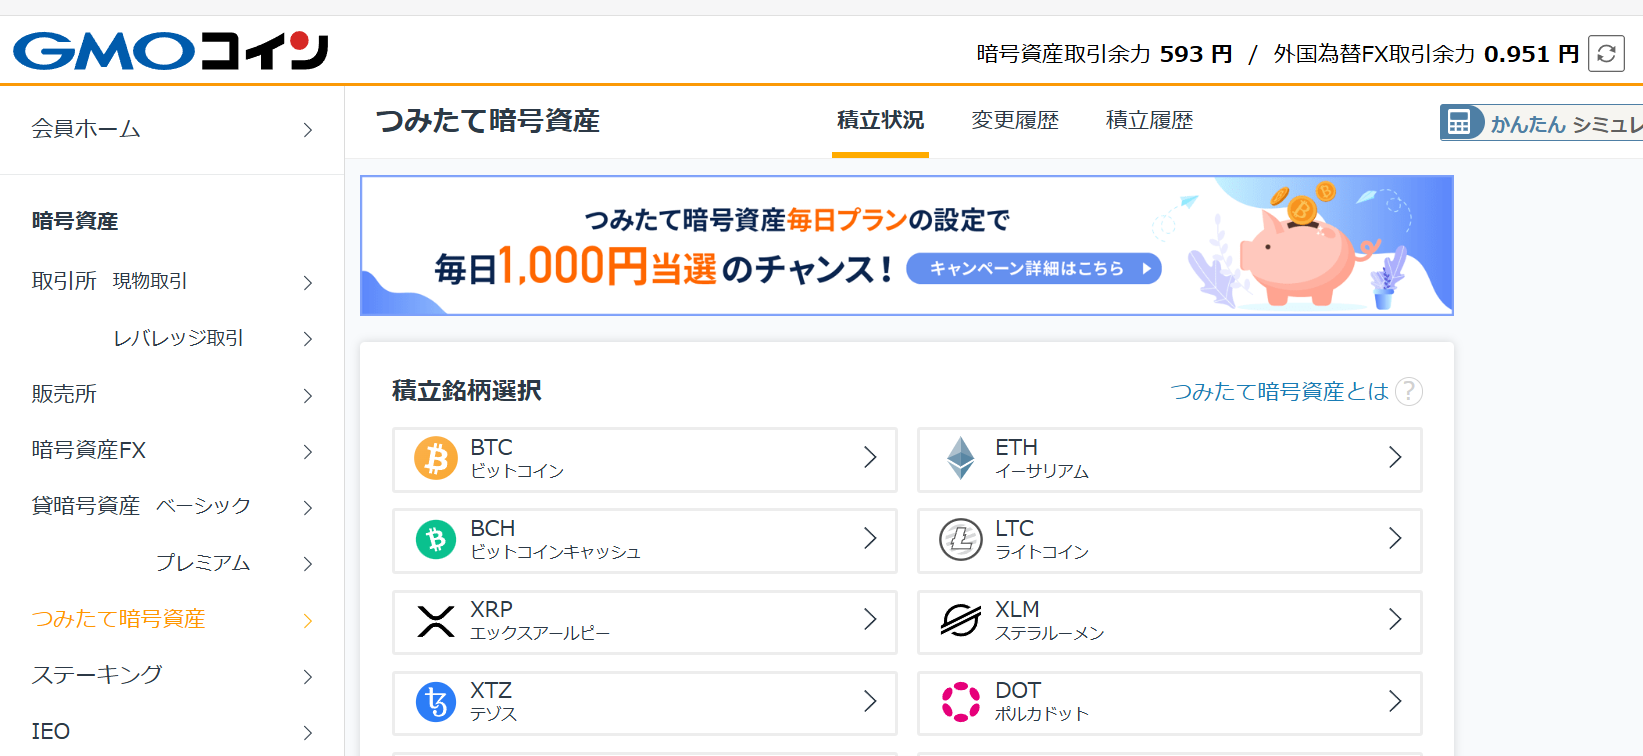Click the つみたて暗号資産 page heading

coord(488,121)
